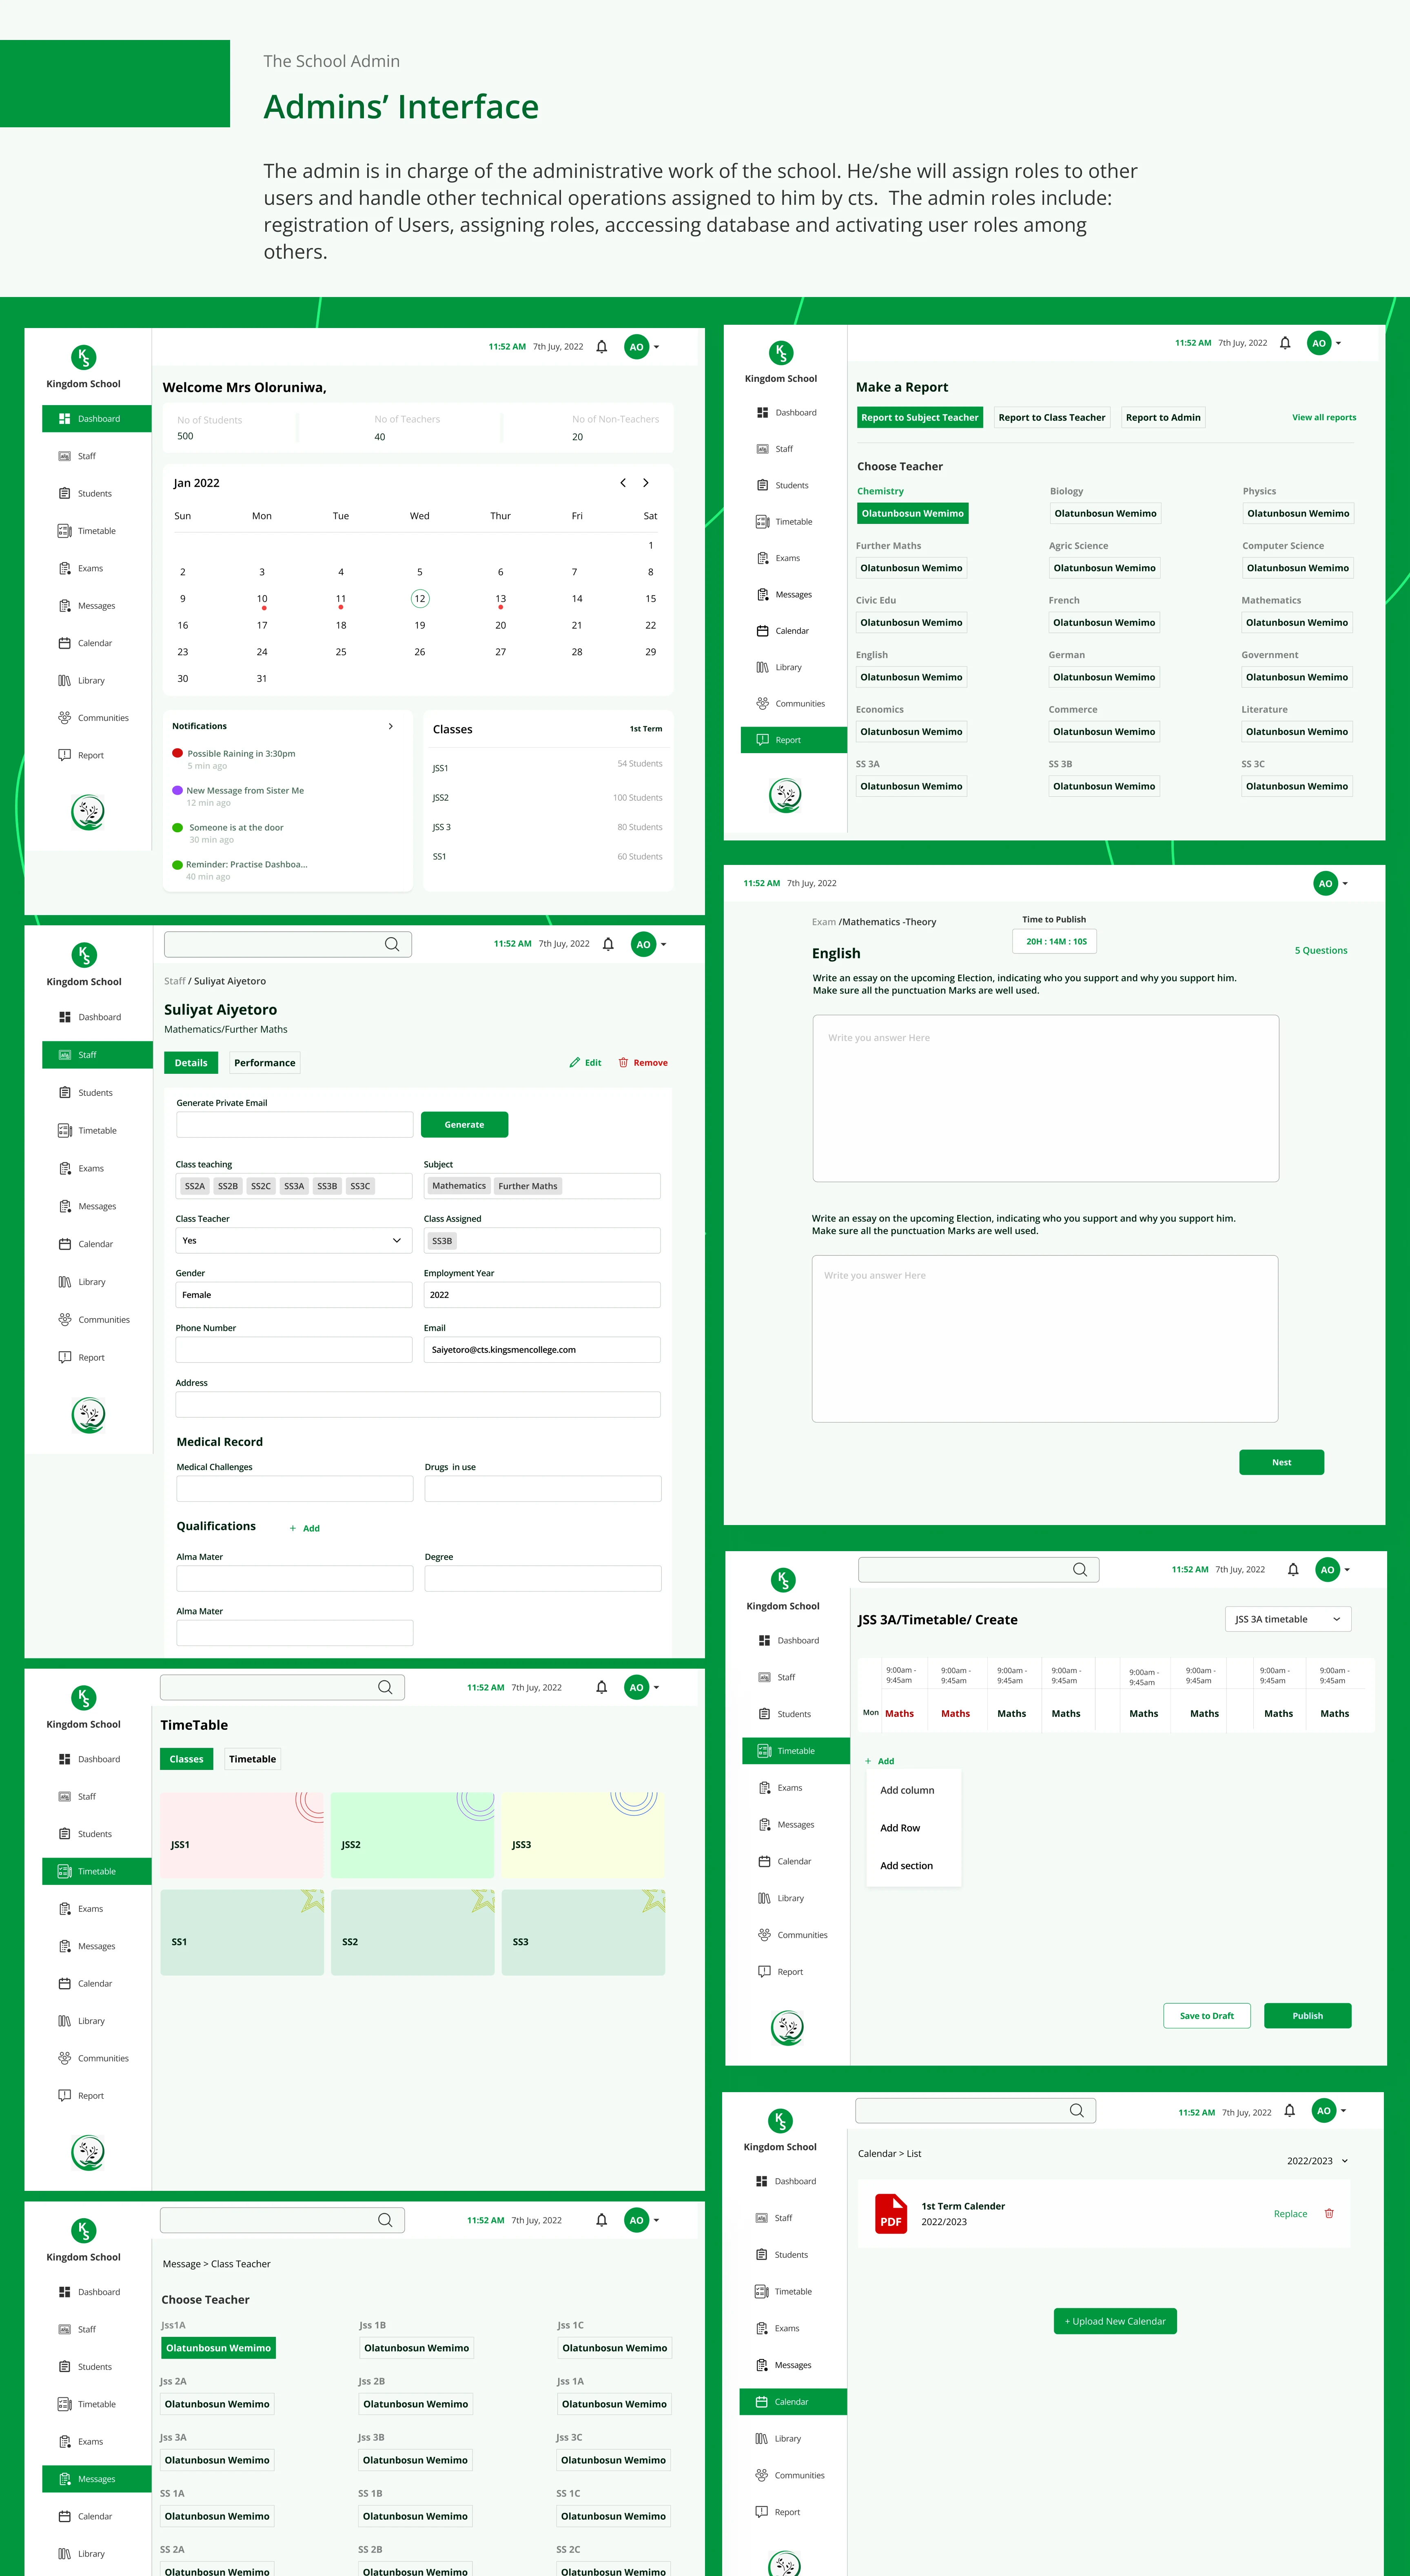1410x2576 pixels.
Task: Switch to Report to Admin tab
Action: click(x=1163, y=418)
